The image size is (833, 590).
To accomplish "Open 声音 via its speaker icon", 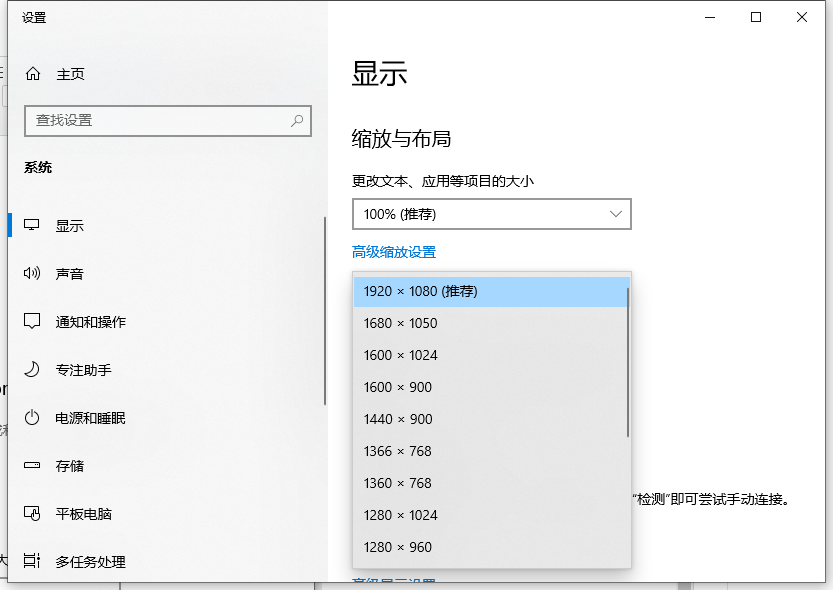I will [x=33, y=274].
